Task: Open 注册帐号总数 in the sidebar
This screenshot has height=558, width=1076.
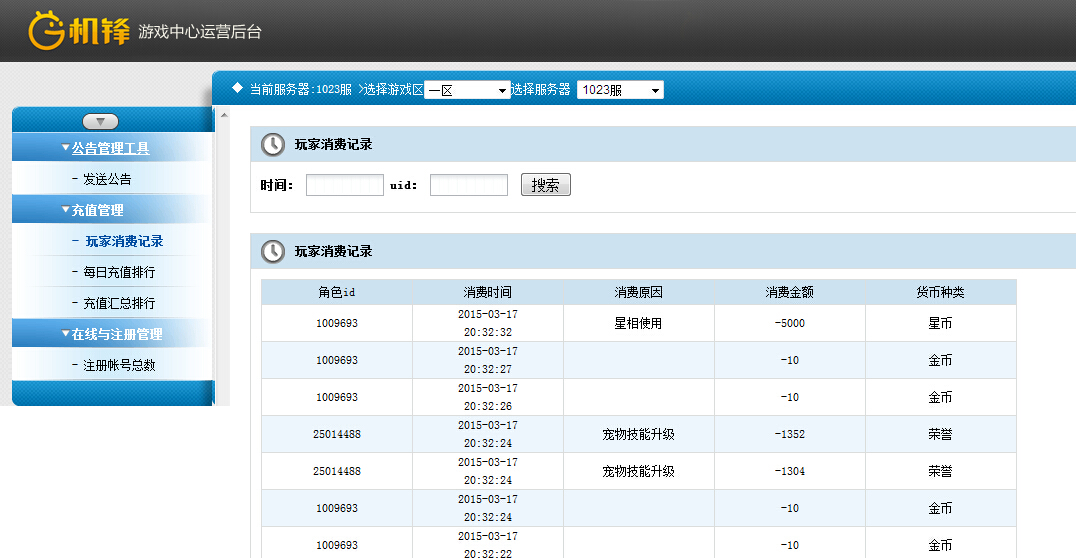Action: [x=119, y=365]
